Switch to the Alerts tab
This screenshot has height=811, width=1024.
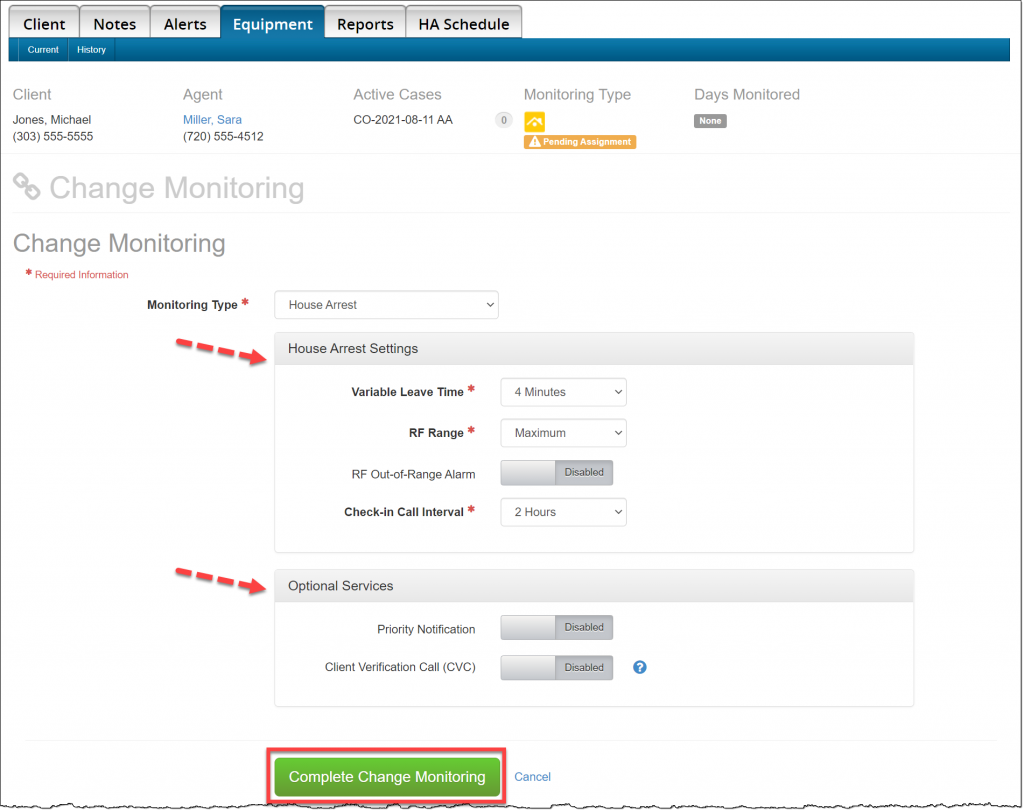click(185, 24)
